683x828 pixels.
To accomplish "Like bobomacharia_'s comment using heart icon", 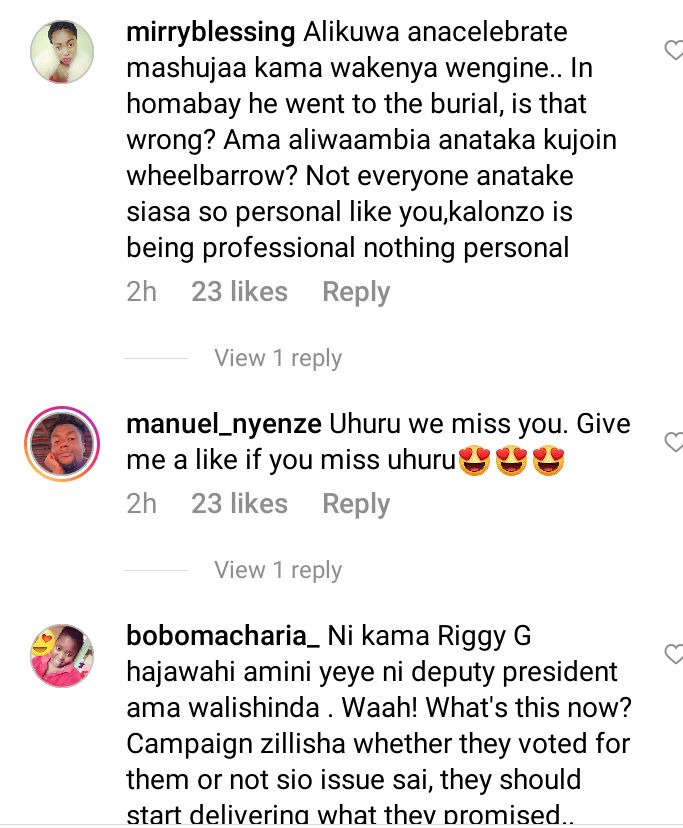I will click(x=673, y=654).
